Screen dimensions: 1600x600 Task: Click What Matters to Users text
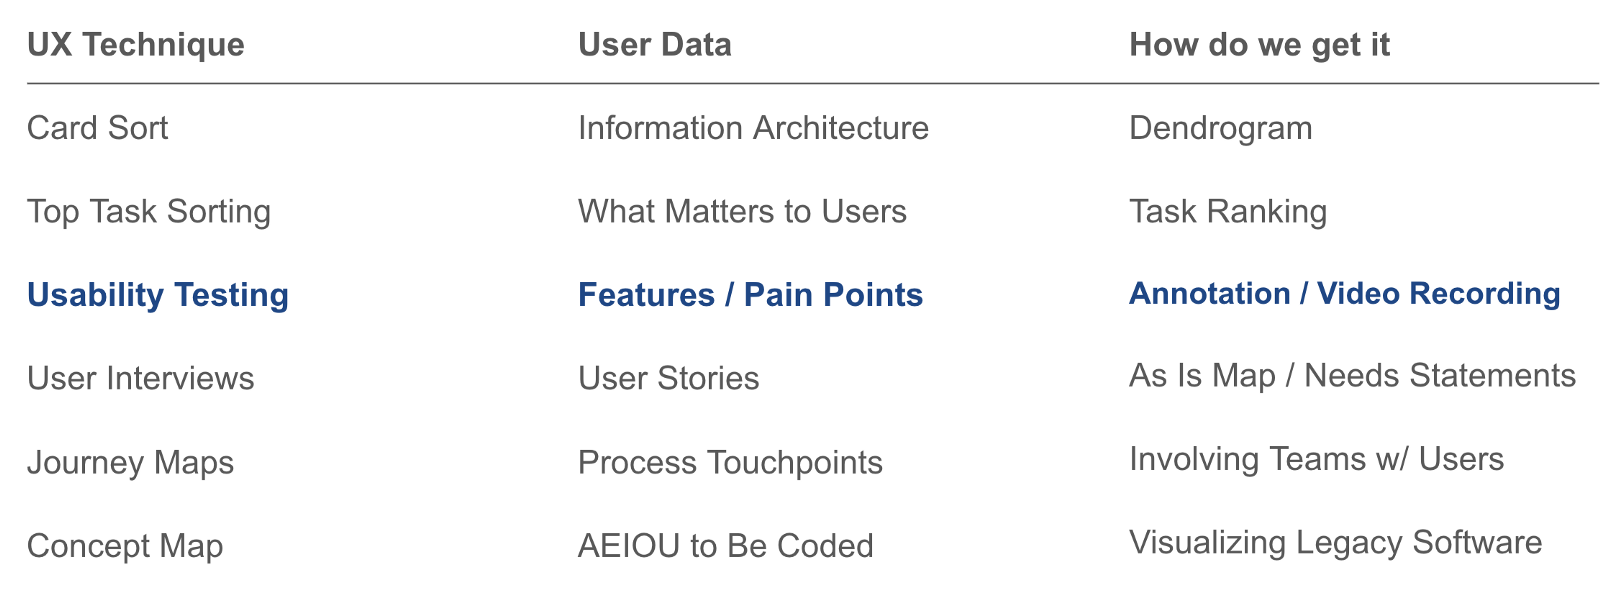click(x=742, y=212)
